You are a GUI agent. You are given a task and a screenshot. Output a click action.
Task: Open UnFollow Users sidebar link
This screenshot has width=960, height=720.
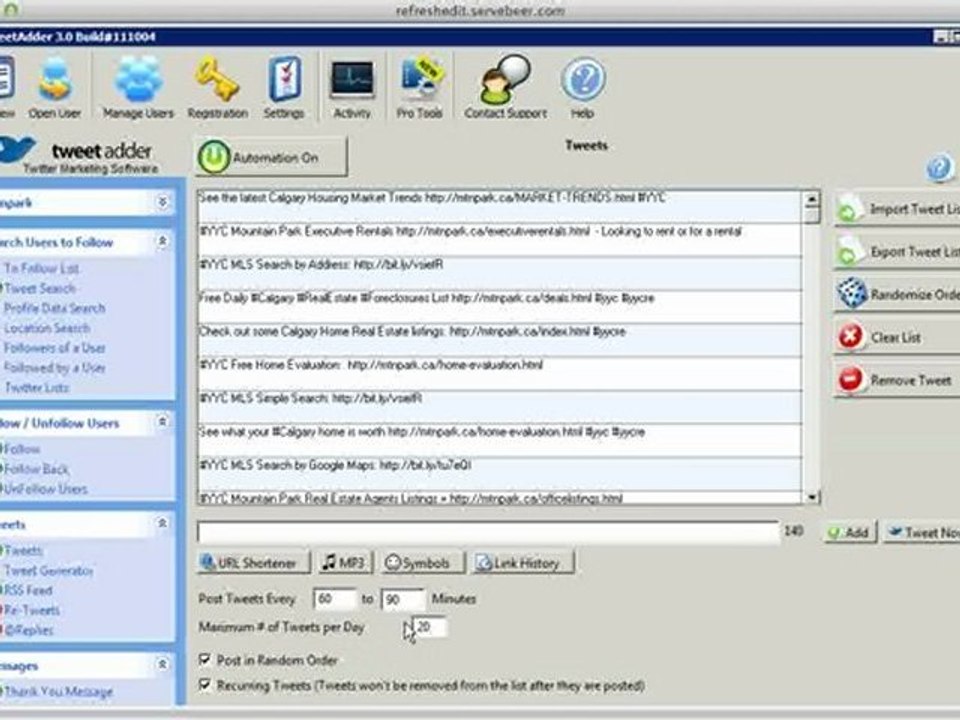click(x=45, y=489)
